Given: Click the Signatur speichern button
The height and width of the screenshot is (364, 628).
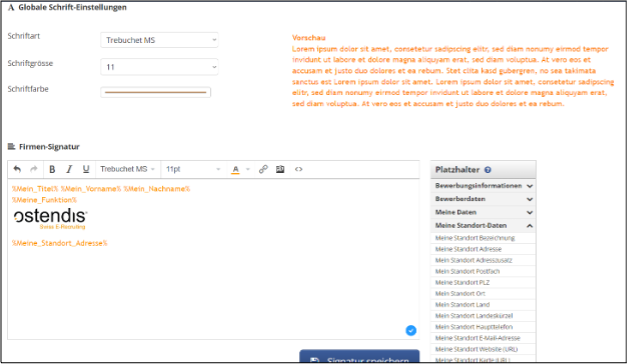Looking at the screenshot, I should point(359,357).
